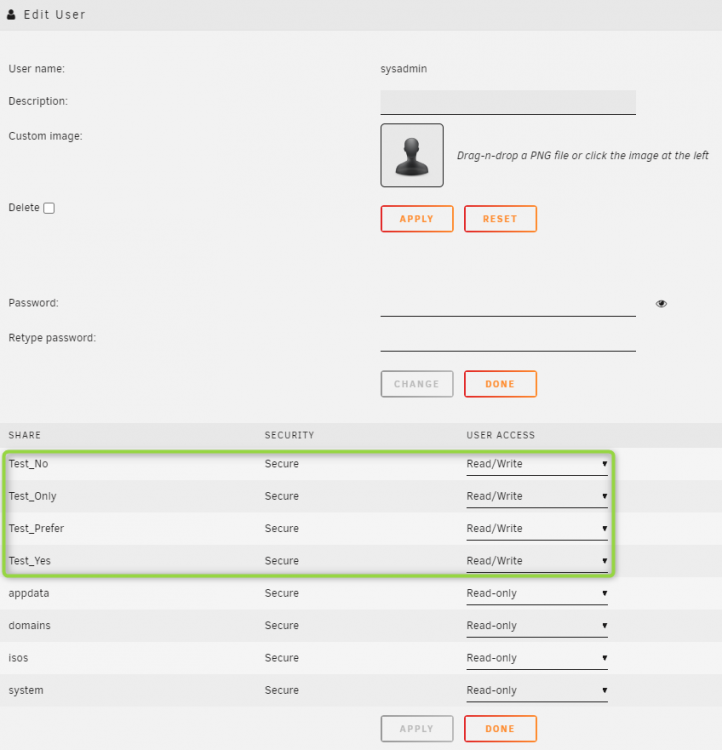
Task: Open the domains user access dropdown
Action: pos(537,626)
